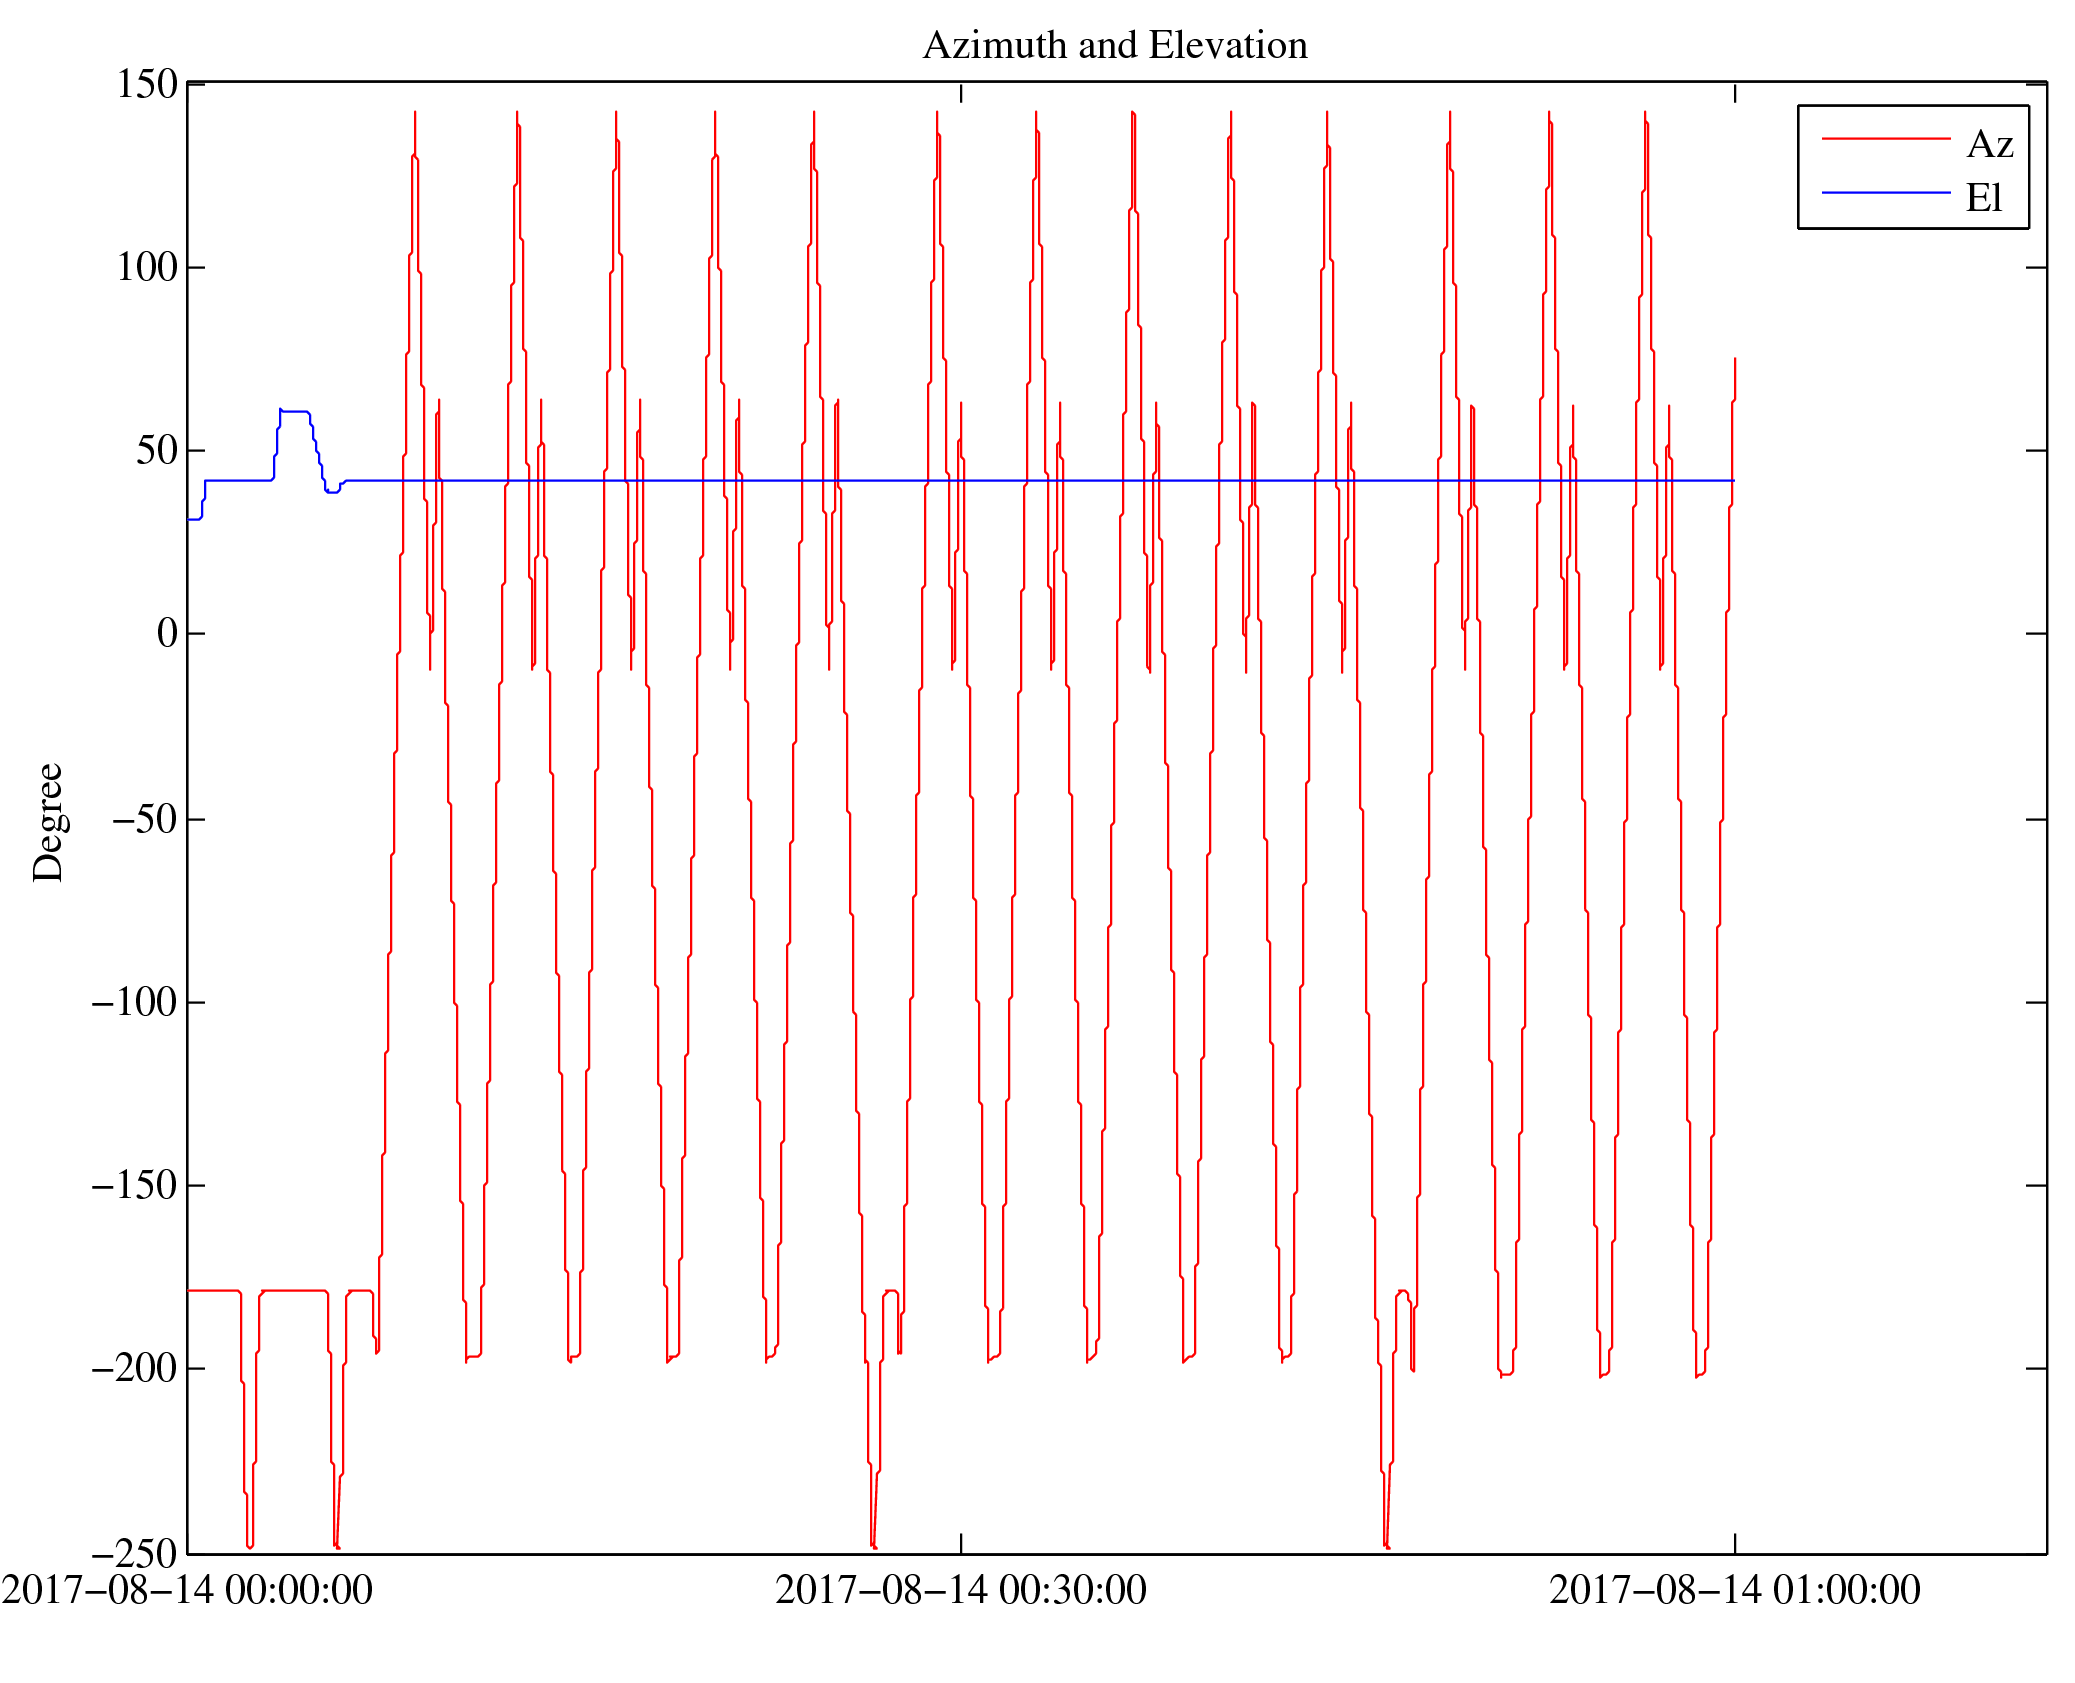Click the blue El legend line sample
The height and width of the screenshot is (1683, 2075).
click(1886, 192)
